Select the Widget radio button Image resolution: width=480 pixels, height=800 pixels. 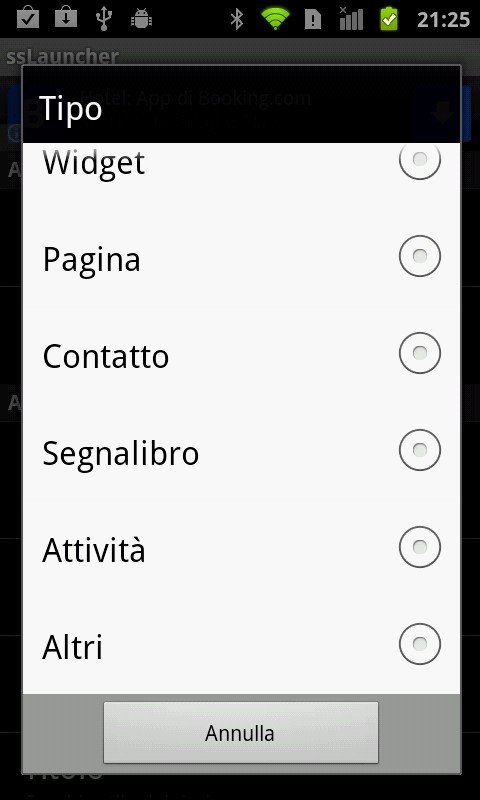[x=419, y=160]
